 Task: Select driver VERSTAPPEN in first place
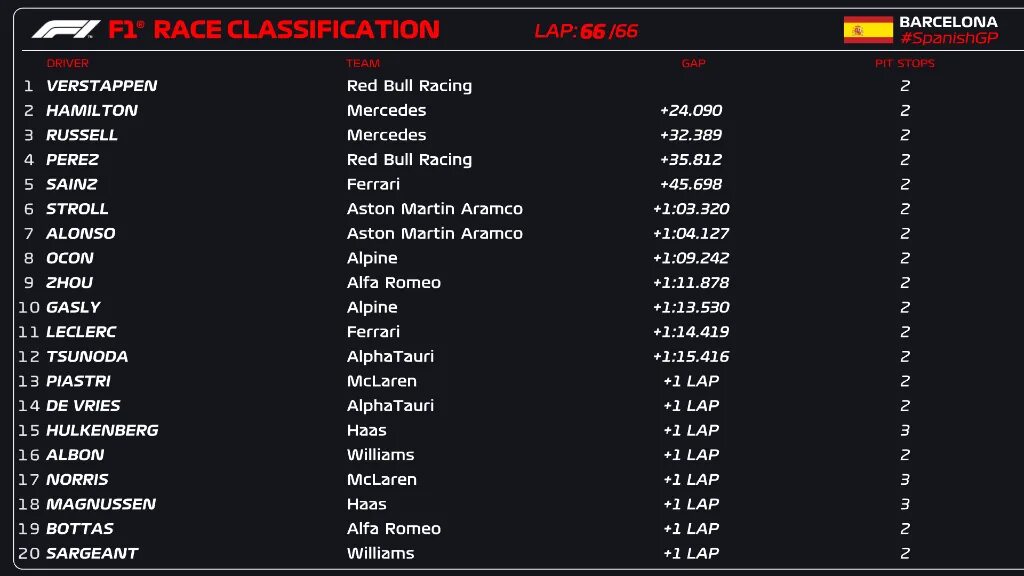click(x=101, y=86)
